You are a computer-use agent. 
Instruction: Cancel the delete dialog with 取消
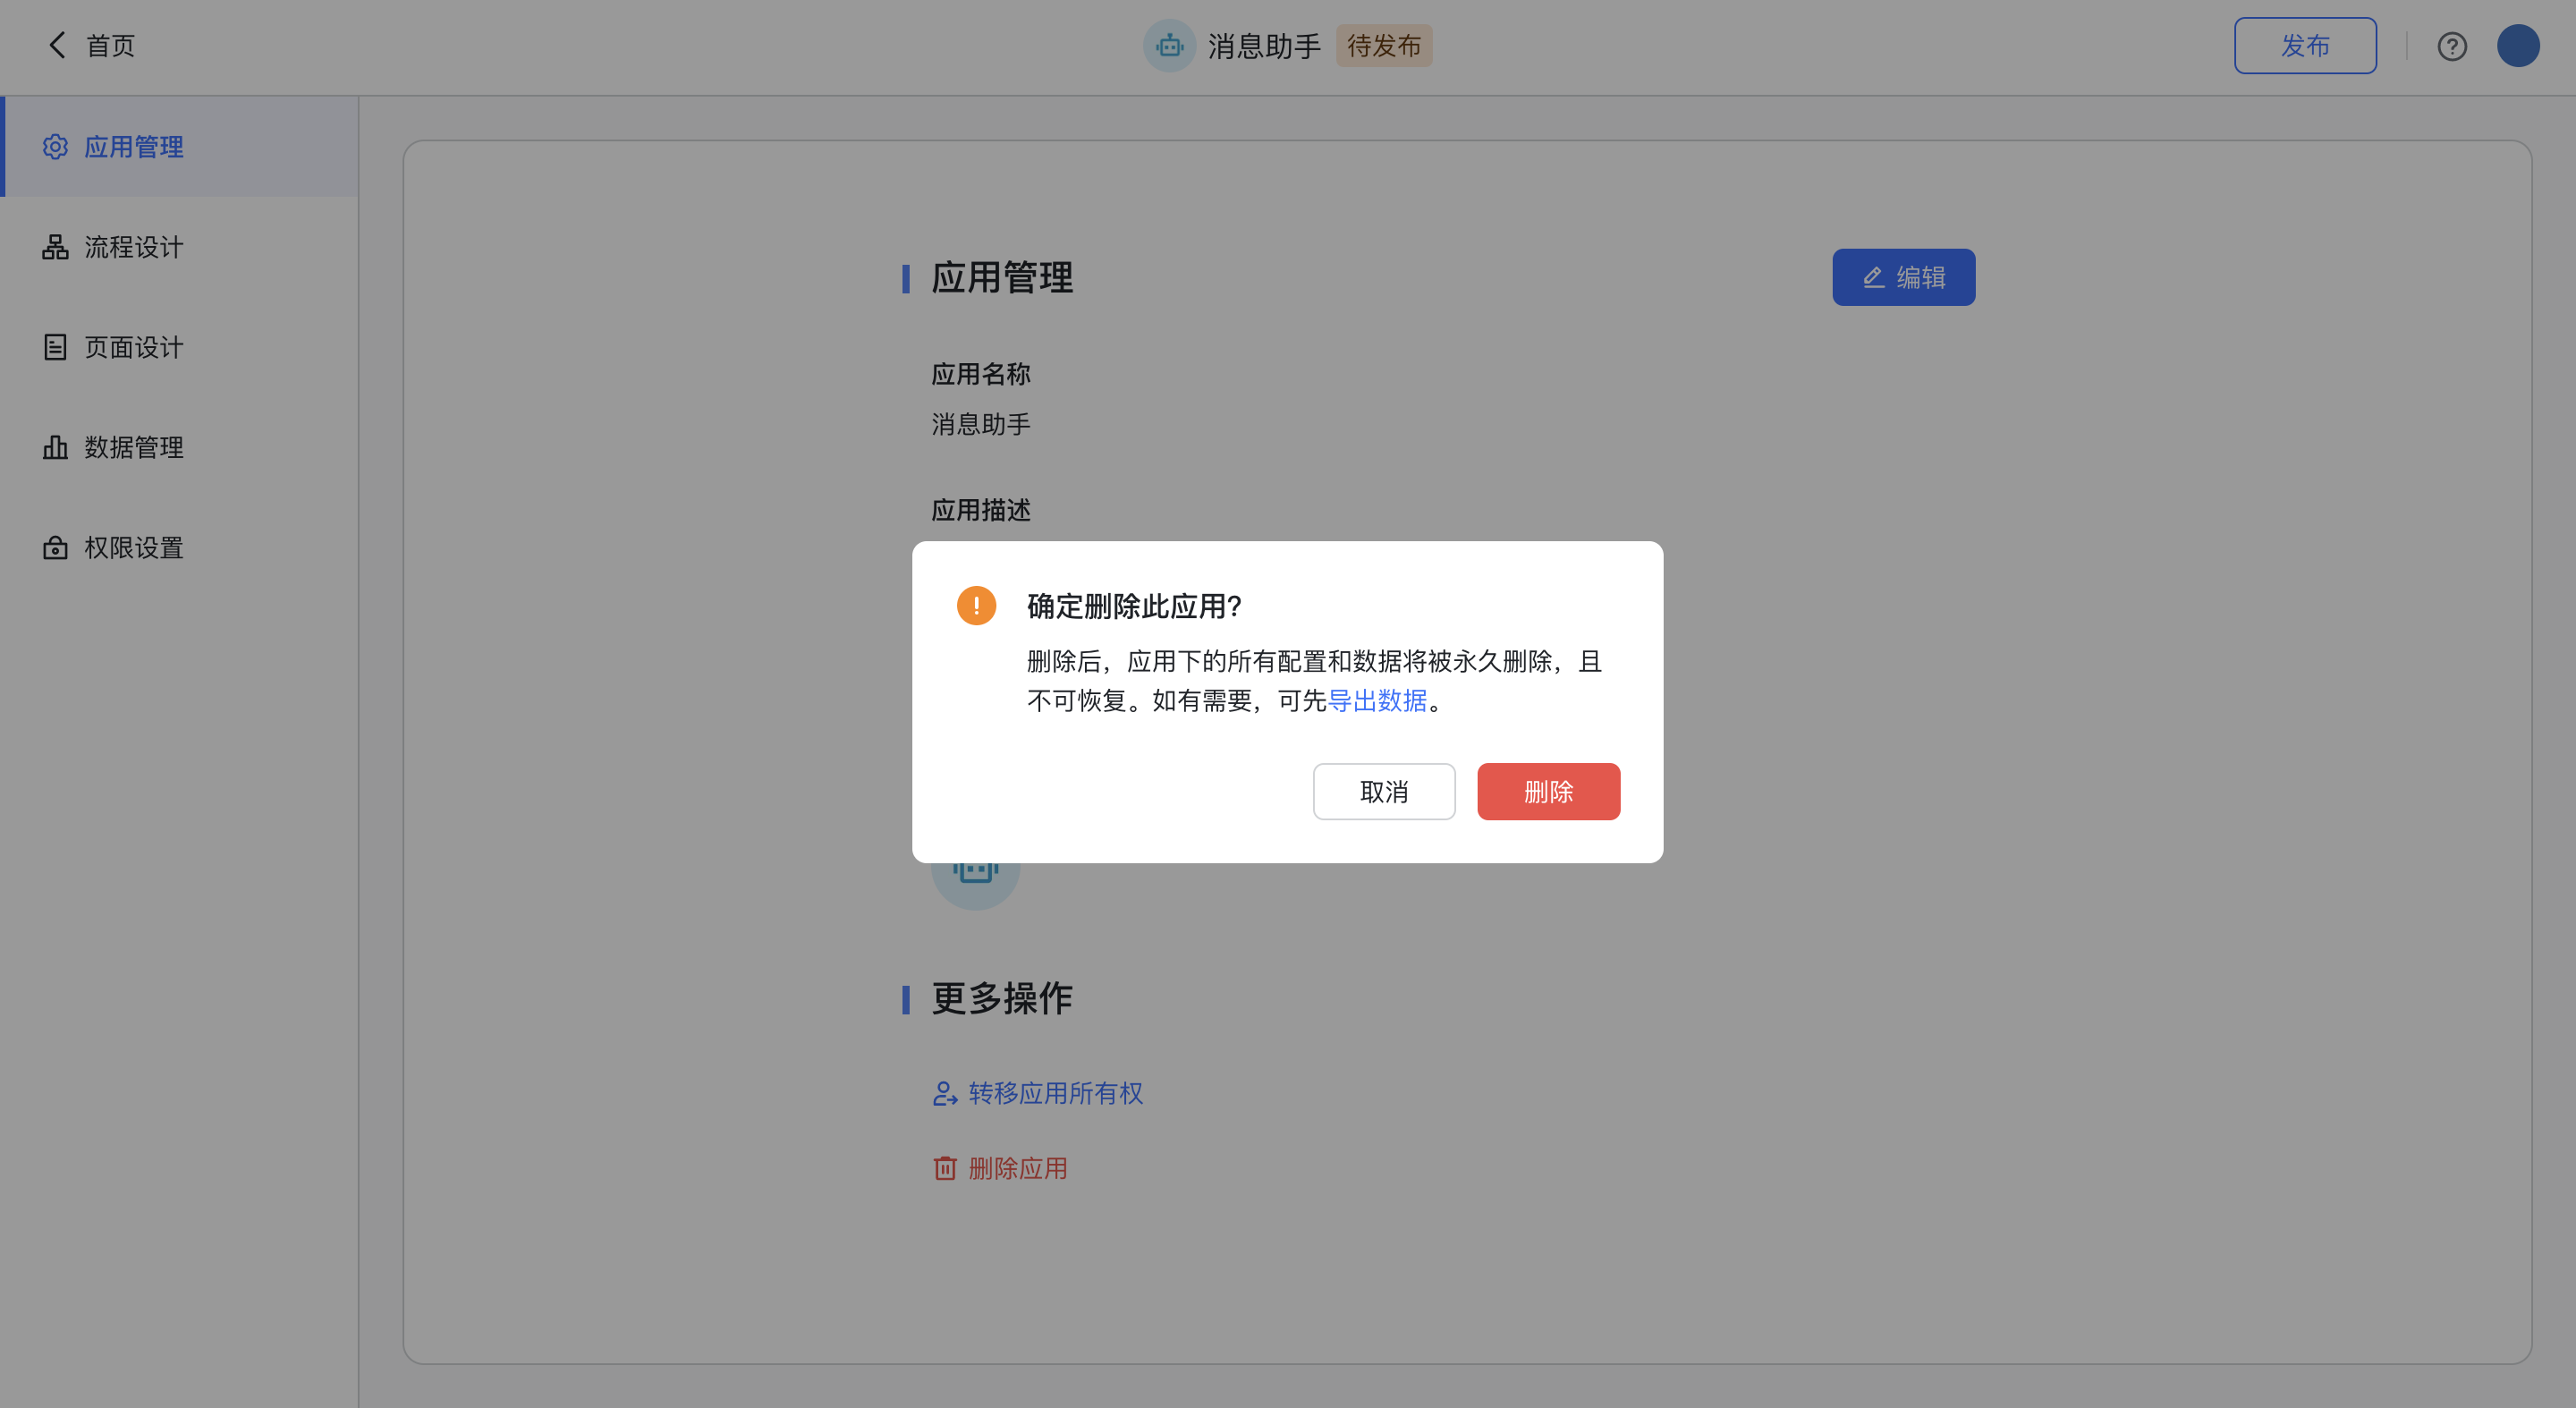[1384, 792]
